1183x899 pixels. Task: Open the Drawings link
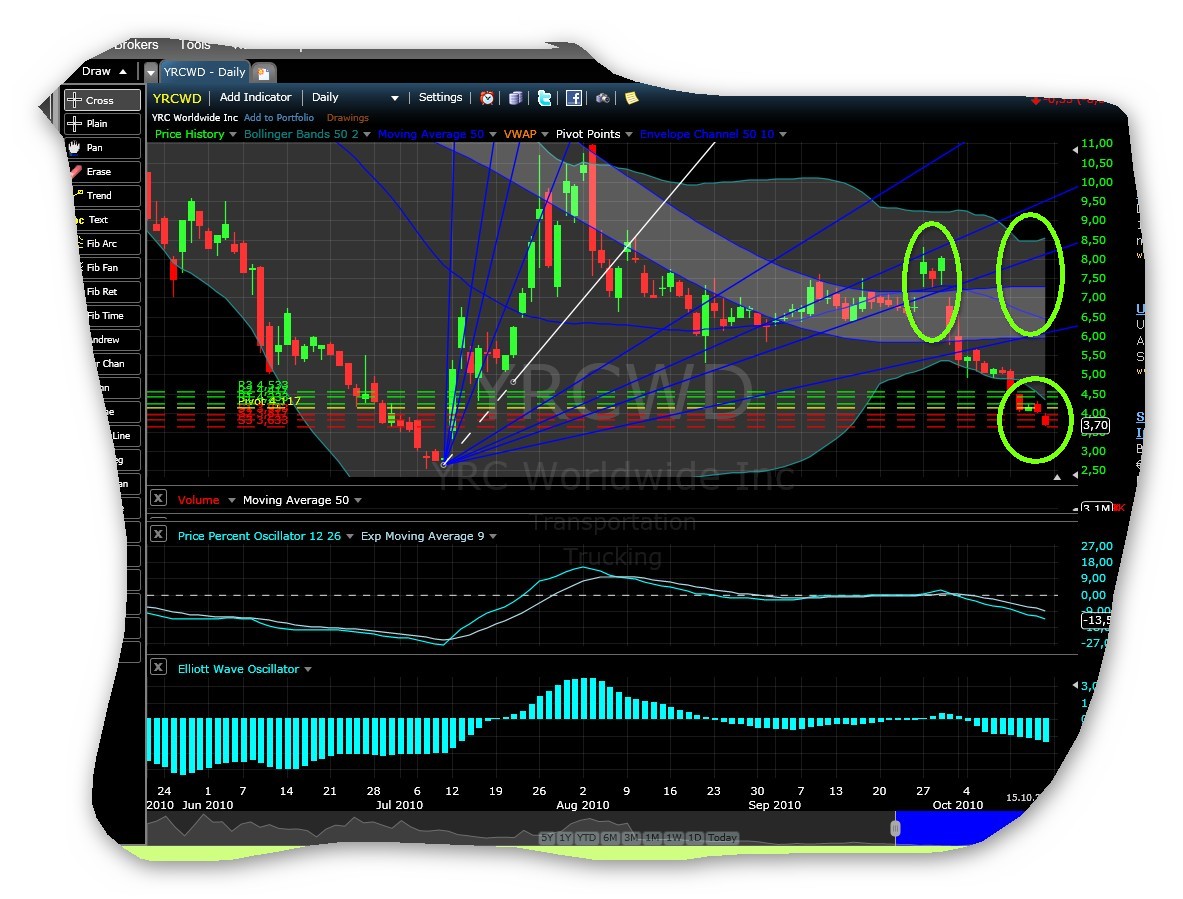pos(348,118)
